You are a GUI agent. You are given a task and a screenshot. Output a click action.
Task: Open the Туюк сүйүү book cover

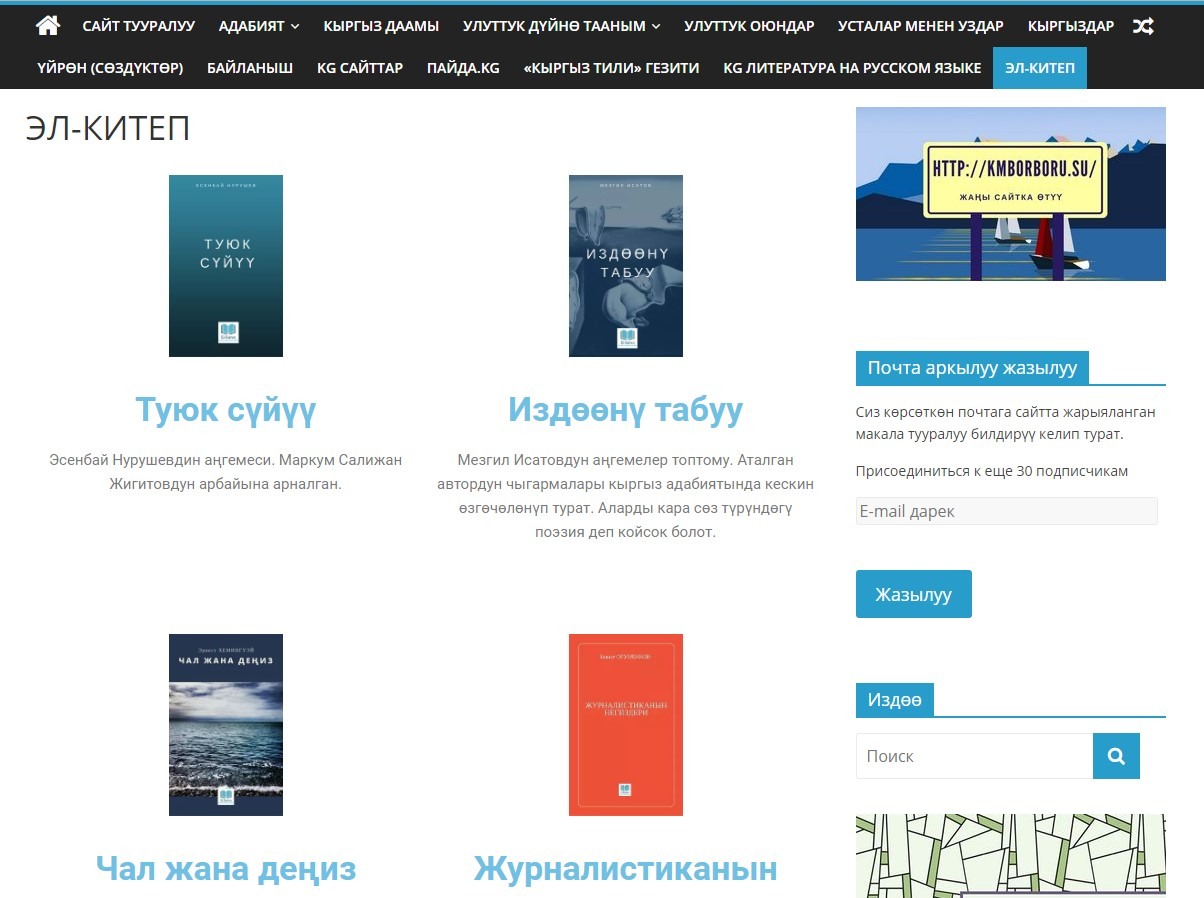(x=226, y=266)
